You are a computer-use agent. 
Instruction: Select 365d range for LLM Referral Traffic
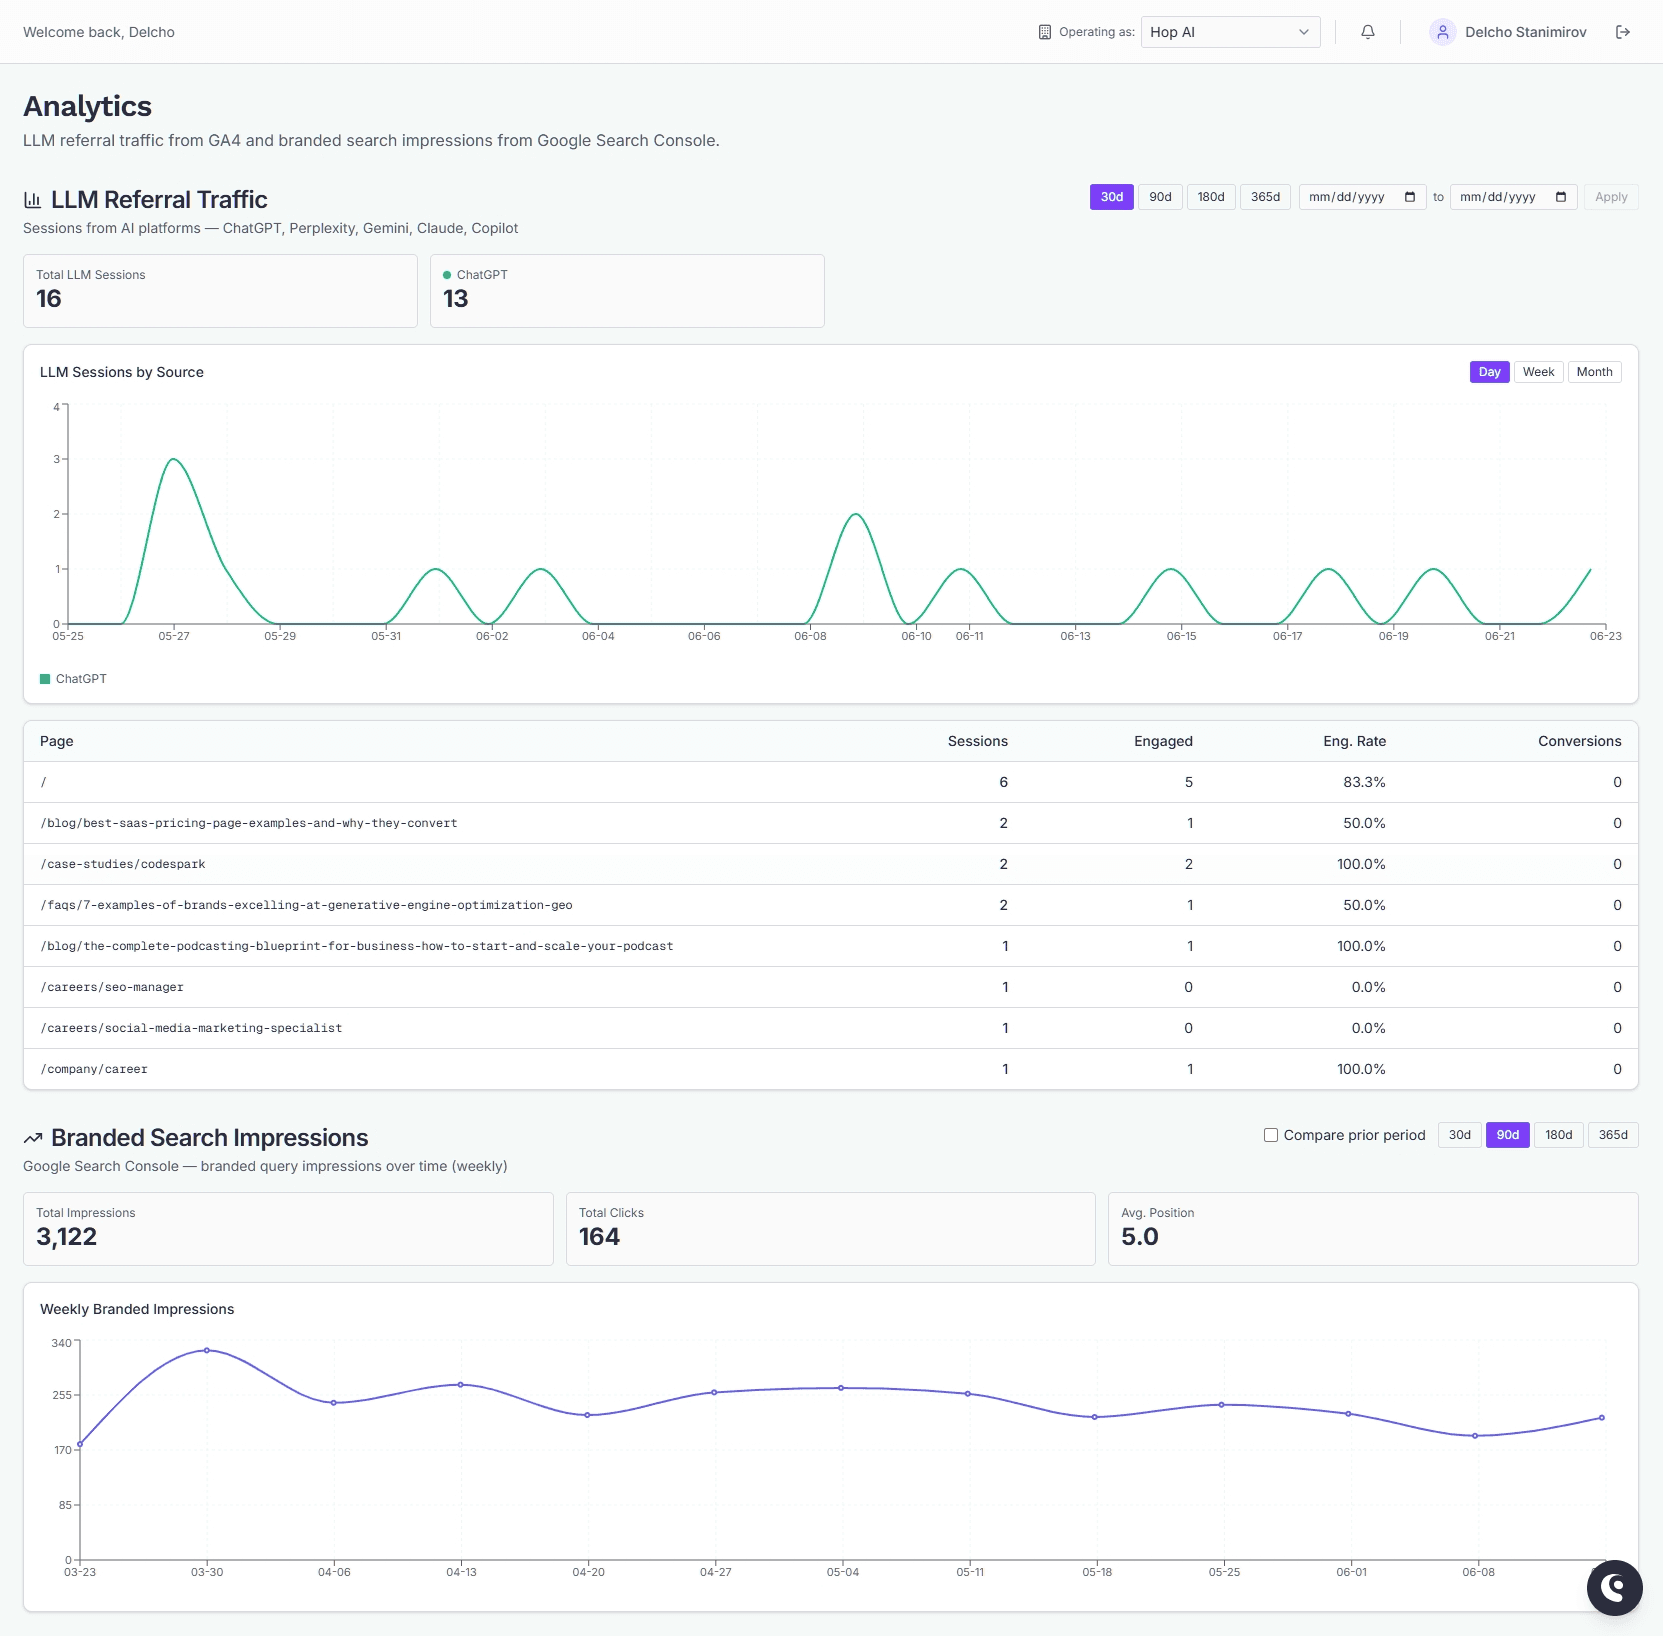coord(1266,197)
